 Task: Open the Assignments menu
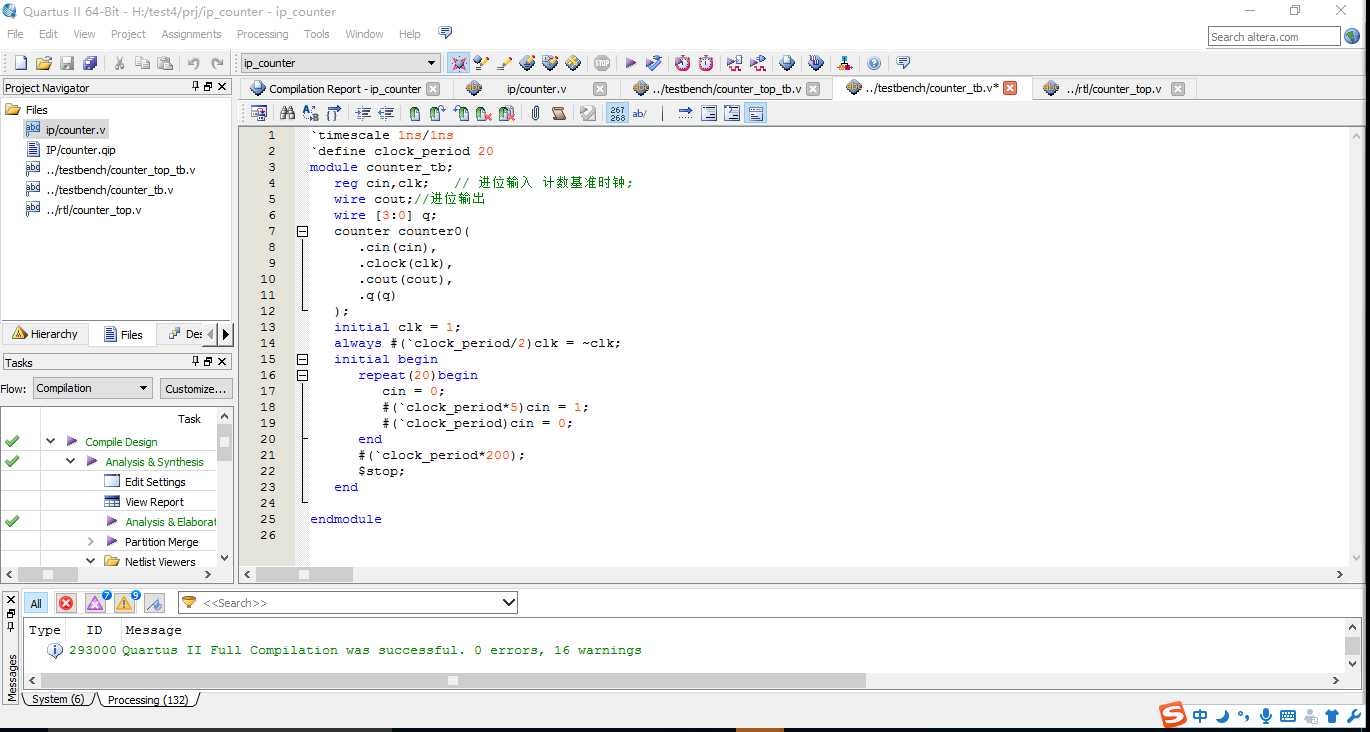[191, 34]
